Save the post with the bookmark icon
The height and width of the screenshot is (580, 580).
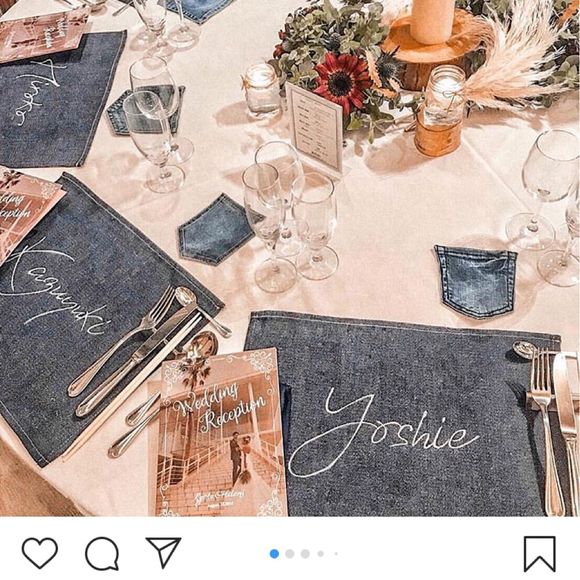point(540,554)
